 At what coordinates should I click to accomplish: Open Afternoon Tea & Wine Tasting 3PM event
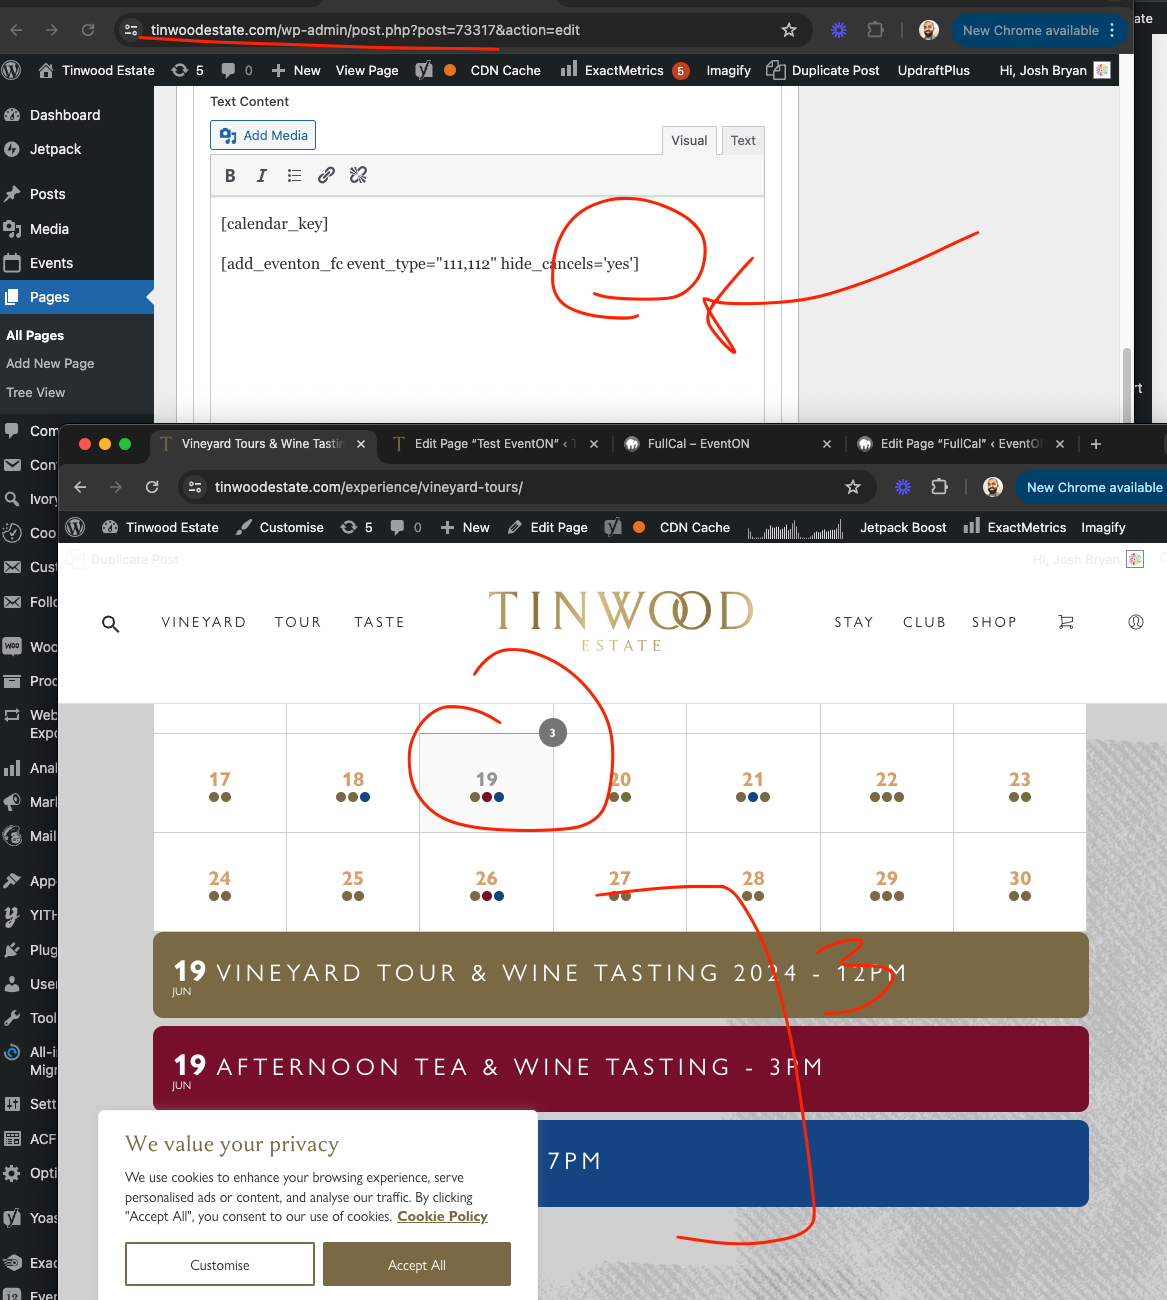pyautogui.click(x=620, y=1068)
